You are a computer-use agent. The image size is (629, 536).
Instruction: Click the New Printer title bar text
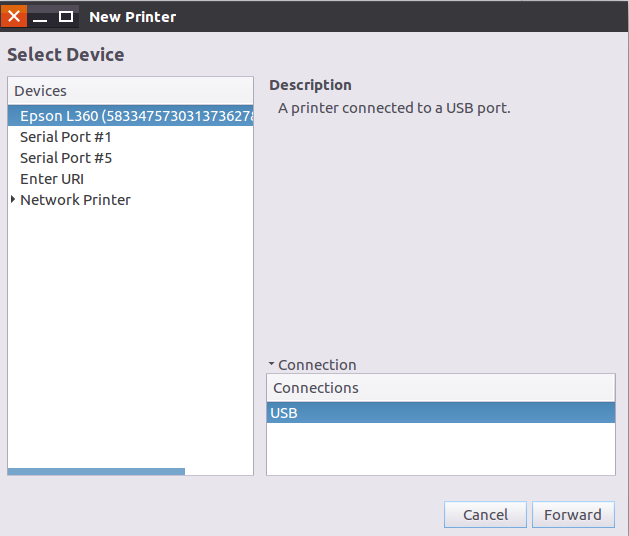[132, 17]
